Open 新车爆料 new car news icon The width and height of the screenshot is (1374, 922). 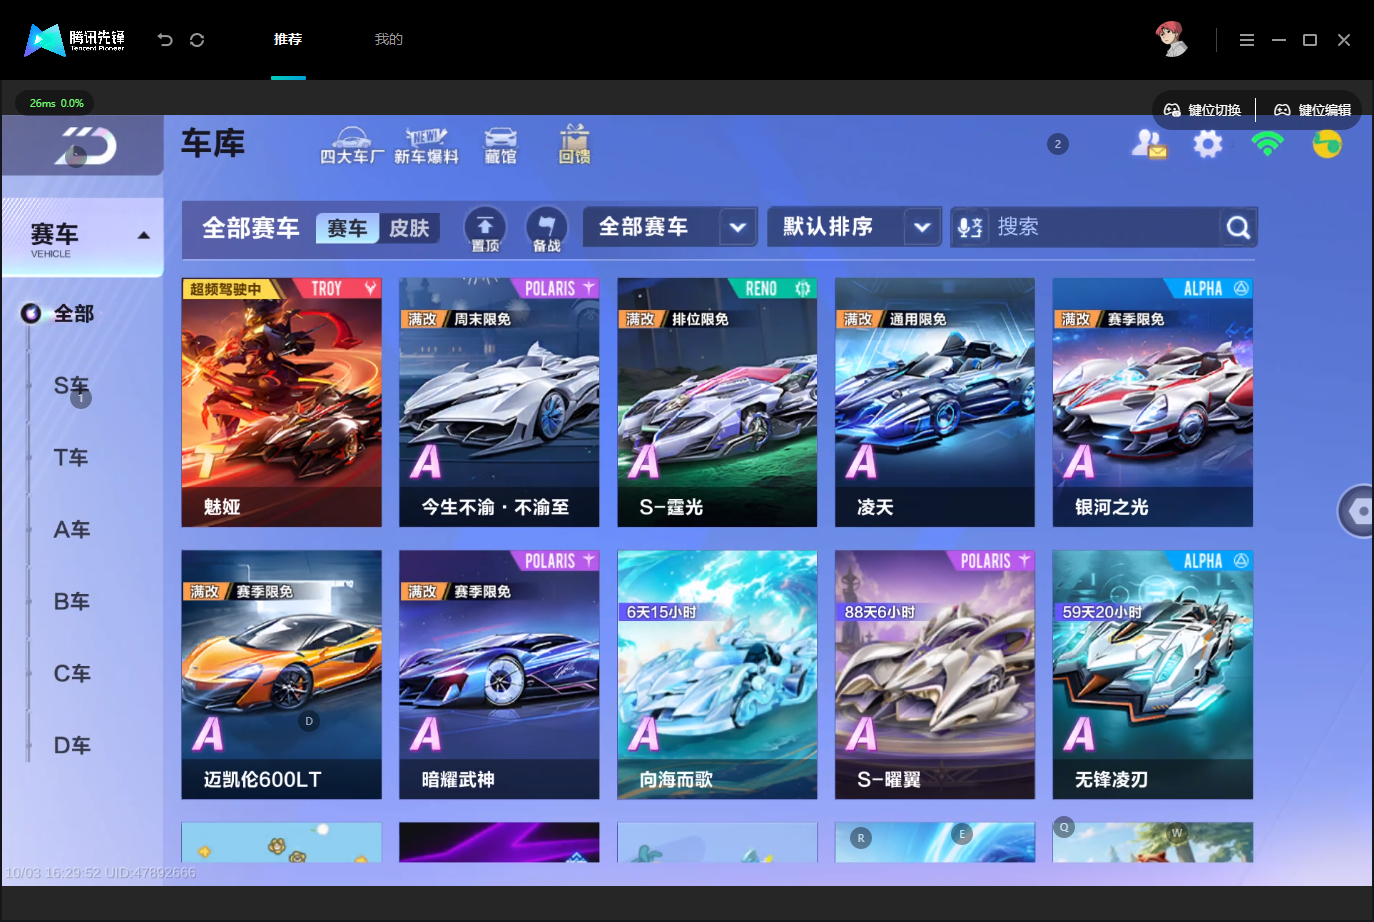point(426,146)
